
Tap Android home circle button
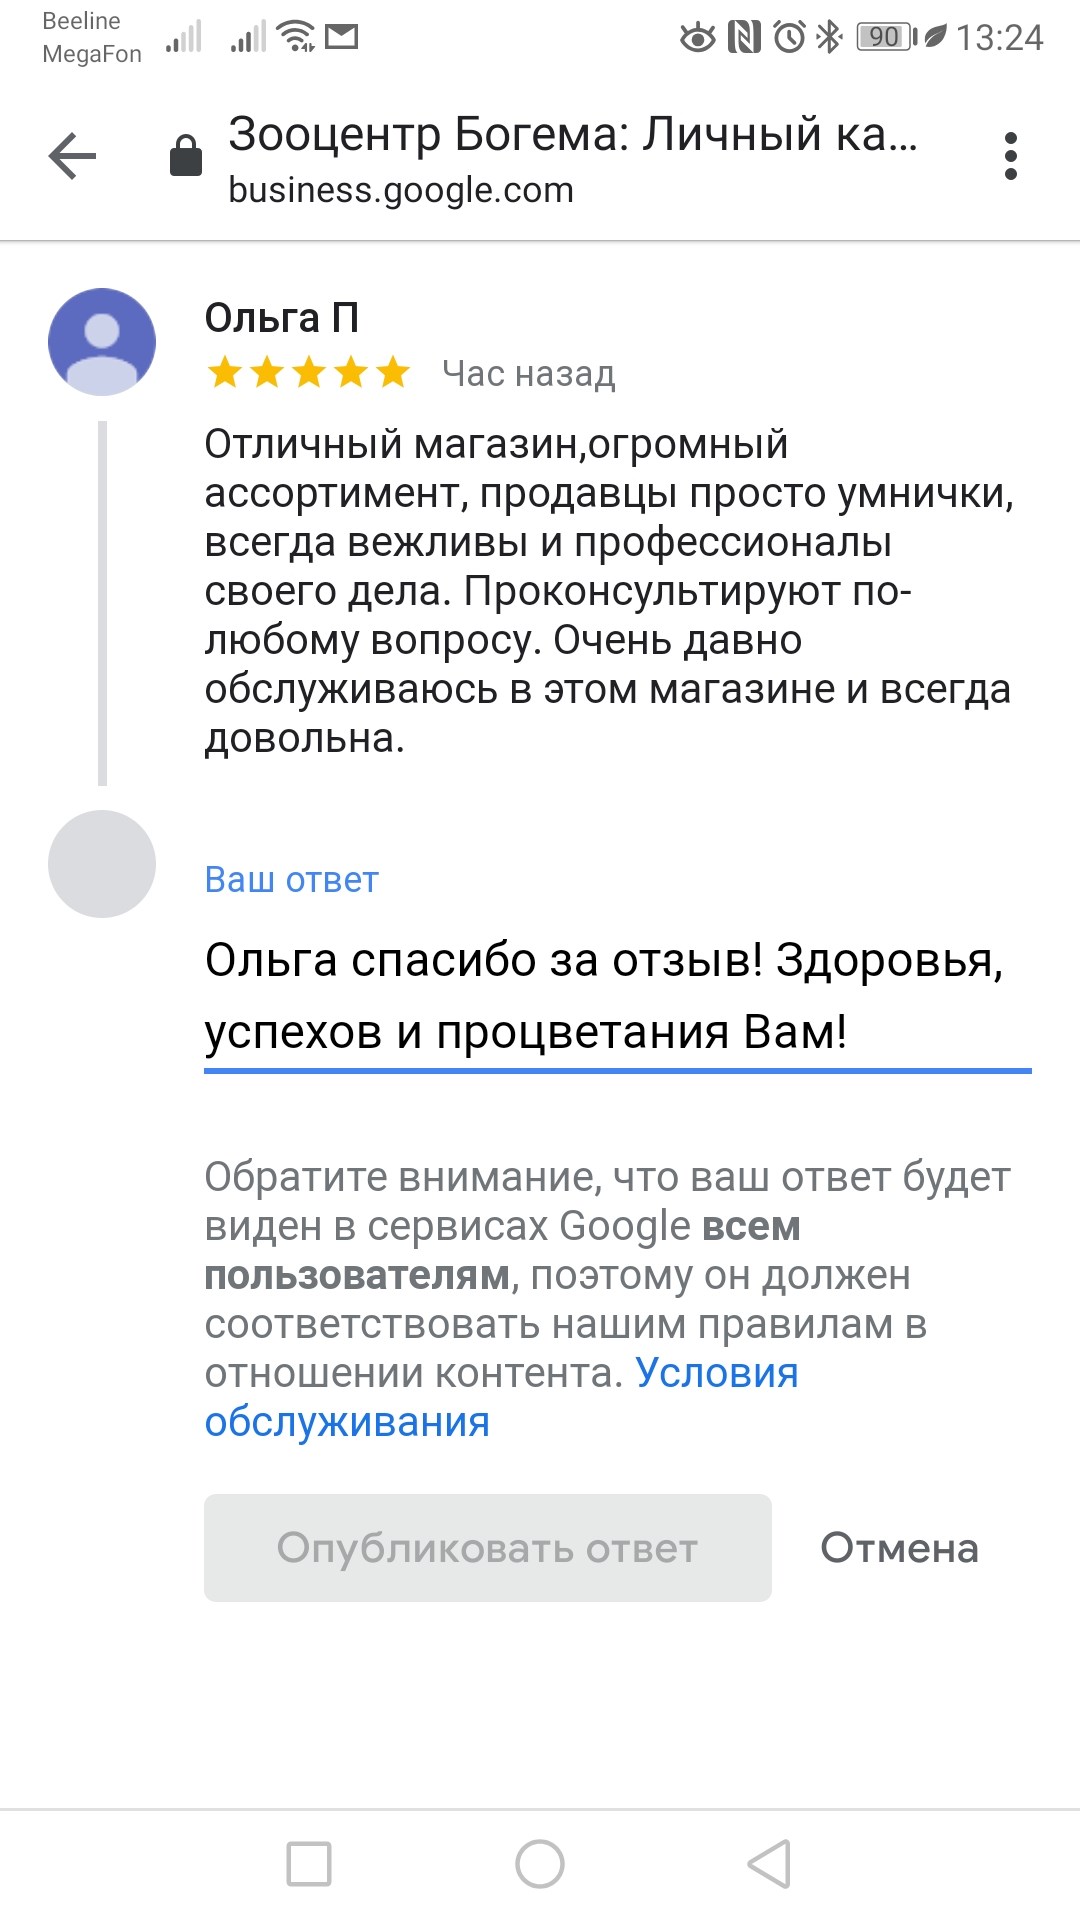tap(540, 1864)
